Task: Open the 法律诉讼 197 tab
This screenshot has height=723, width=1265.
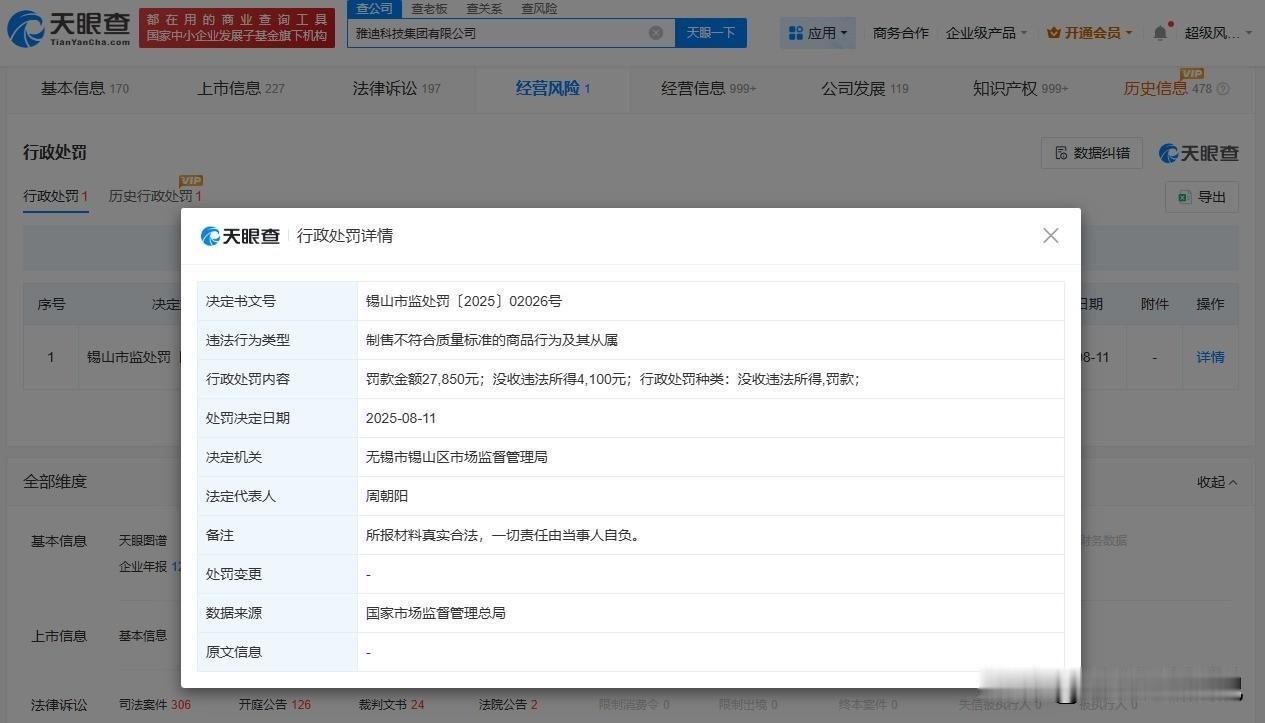Action: coord(397,88)
